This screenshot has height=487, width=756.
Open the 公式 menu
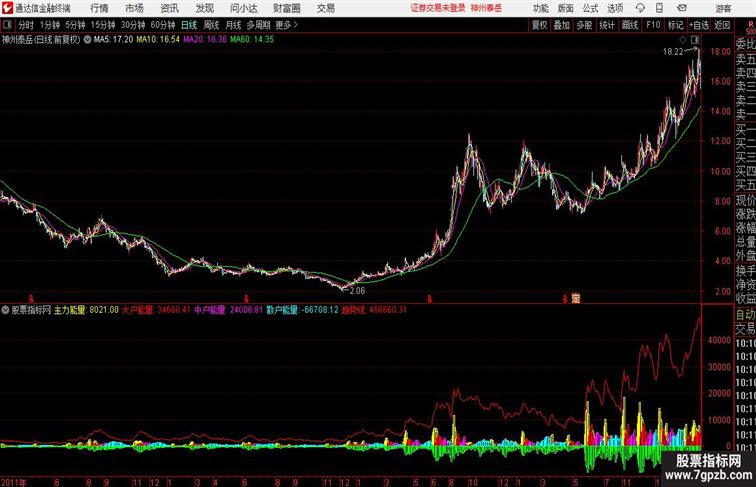590,8
